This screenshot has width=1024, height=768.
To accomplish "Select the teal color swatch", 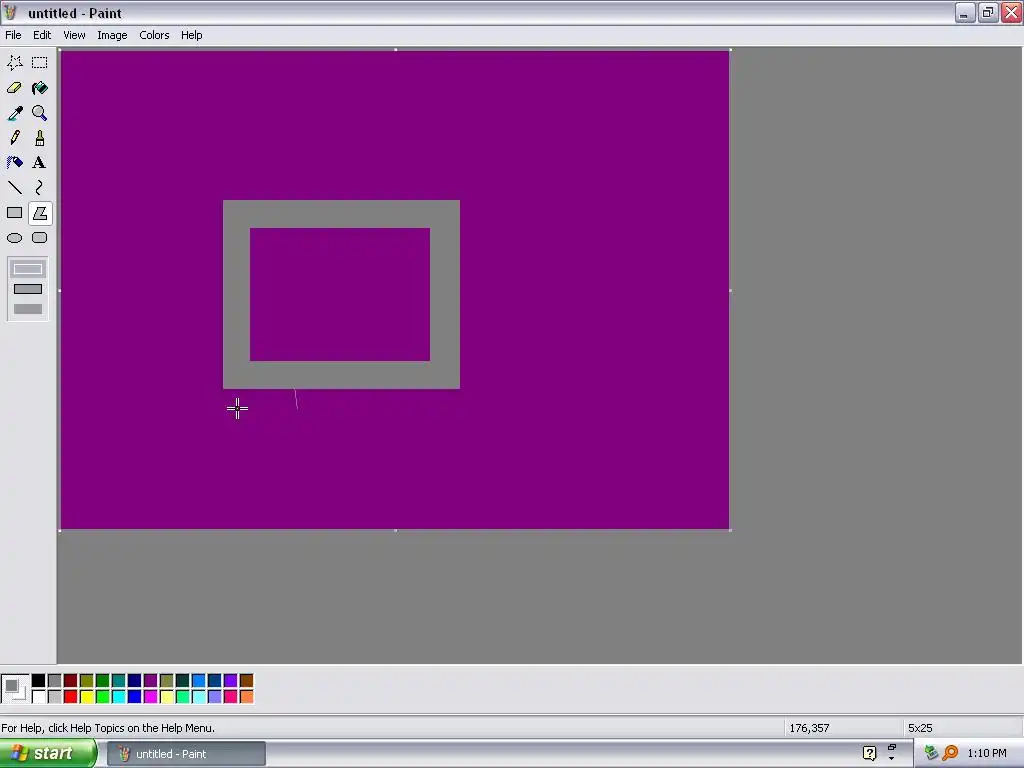I will tap(119, 681).
